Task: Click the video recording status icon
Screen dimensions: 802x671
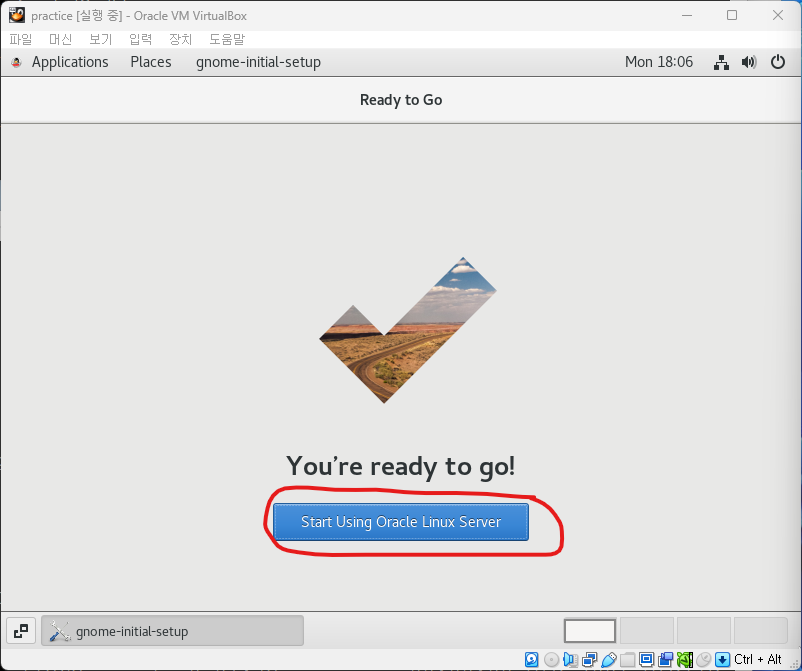Action: (665, 659)
